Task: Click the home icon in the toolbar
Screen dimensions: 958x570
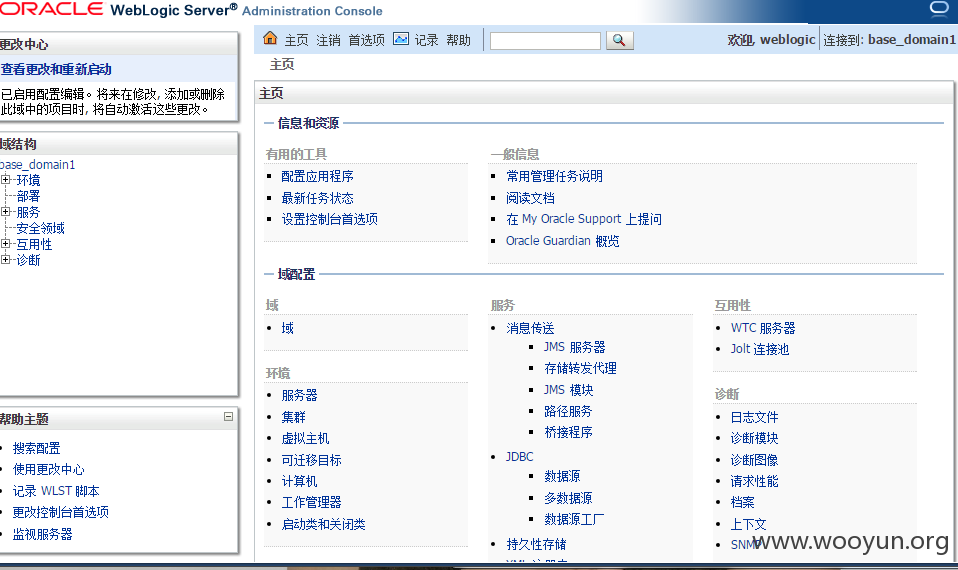Action: 270,38
